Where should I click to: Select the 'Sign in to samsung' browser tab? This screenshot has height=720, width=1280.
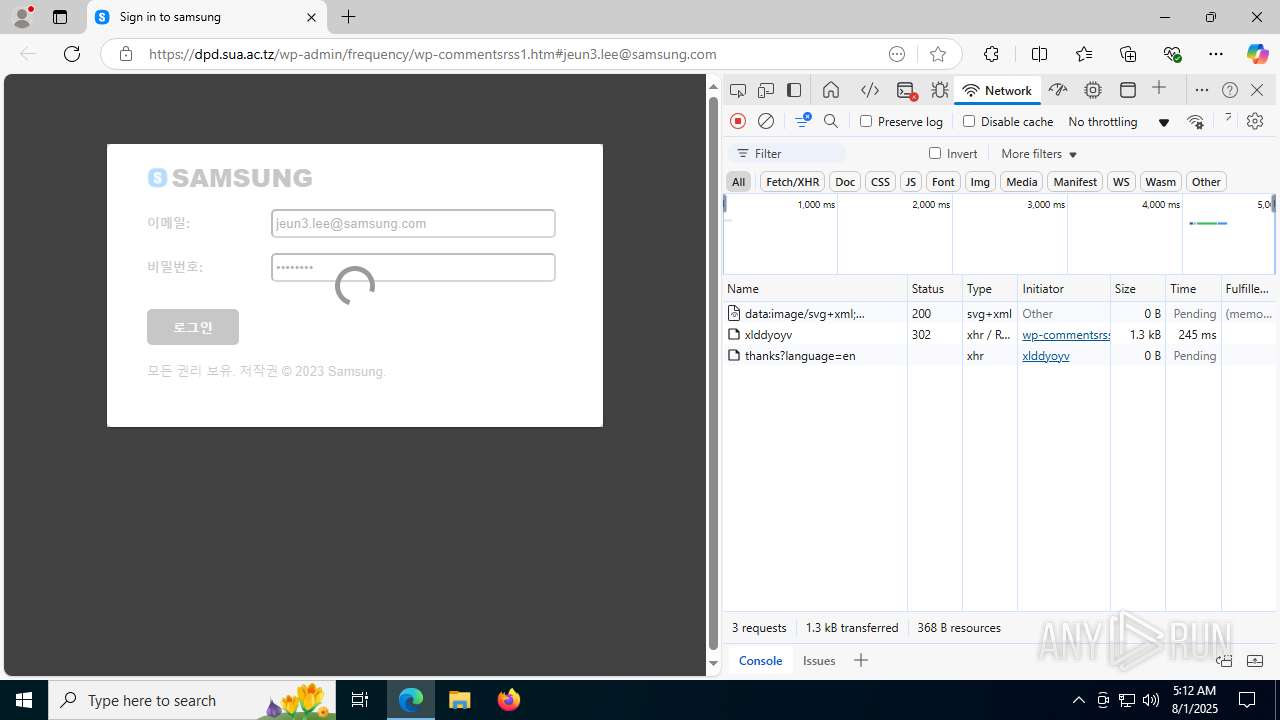[x=207, y=17]
